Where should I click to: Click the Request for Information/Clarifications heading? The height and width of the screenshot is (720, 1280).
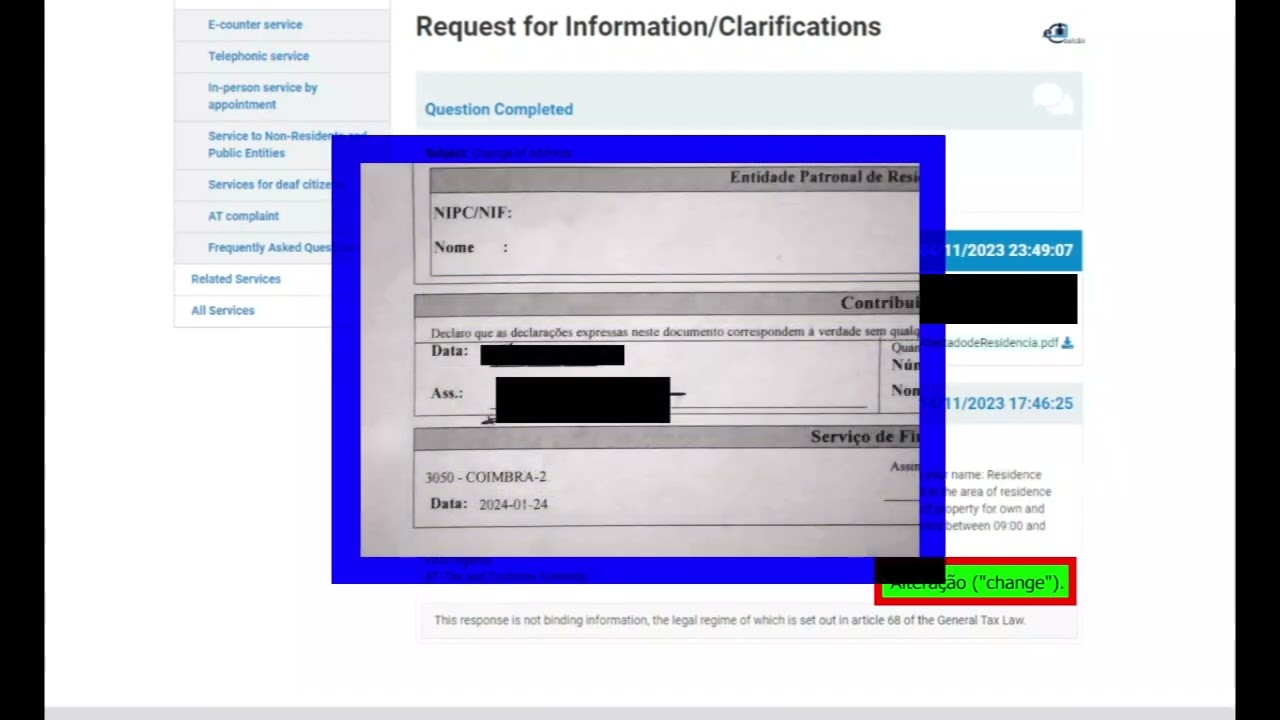click(648, 27)
